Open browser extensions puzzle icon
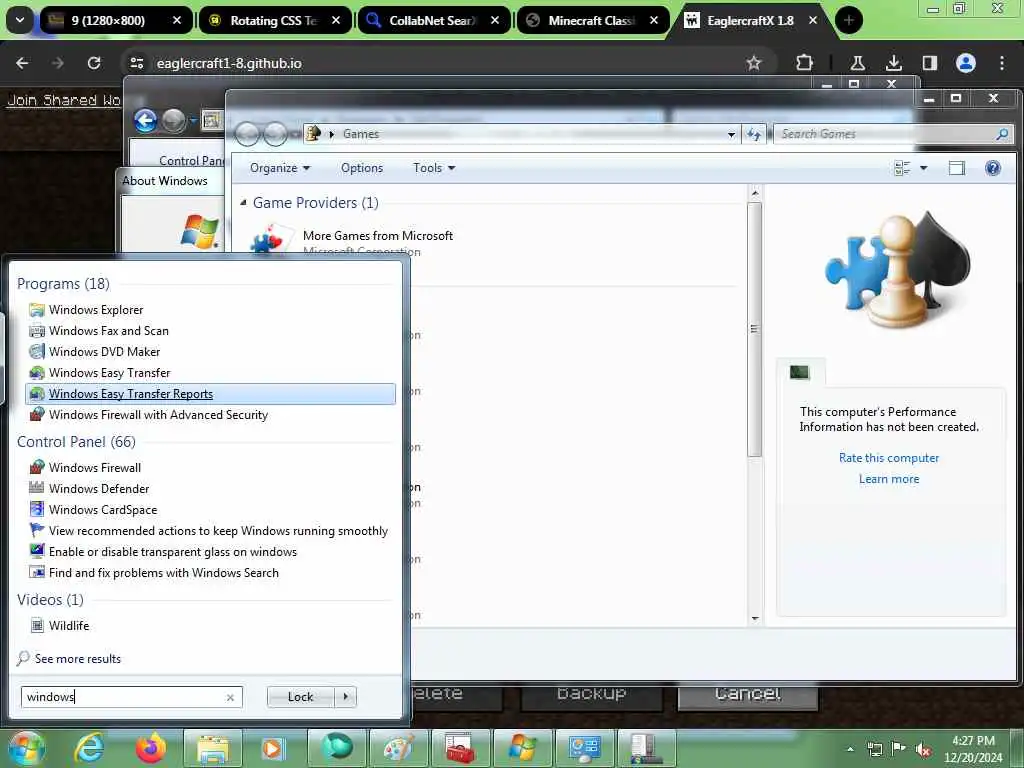The image size is (1024, 768). tap(805, 63)
